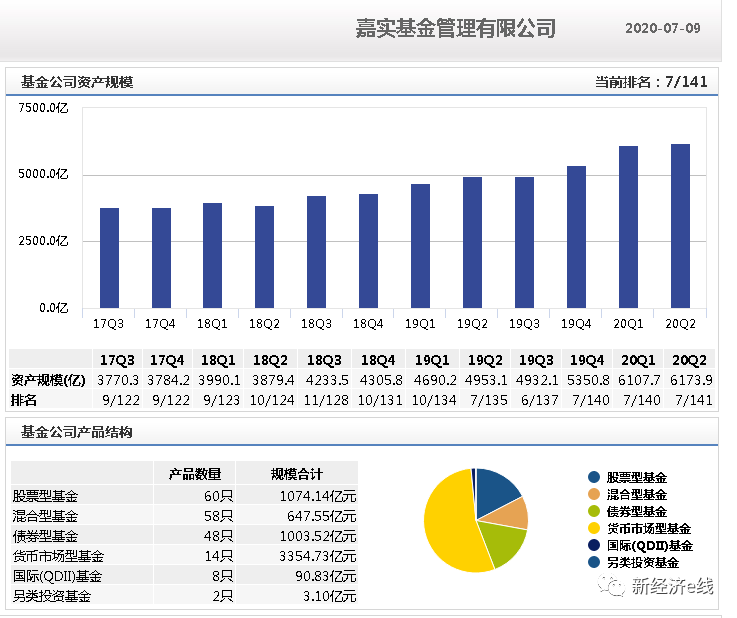Viewport: 737px width, 618px height.
Task: Click the 当前排名：7/141 text
Action: pos(651,82)
